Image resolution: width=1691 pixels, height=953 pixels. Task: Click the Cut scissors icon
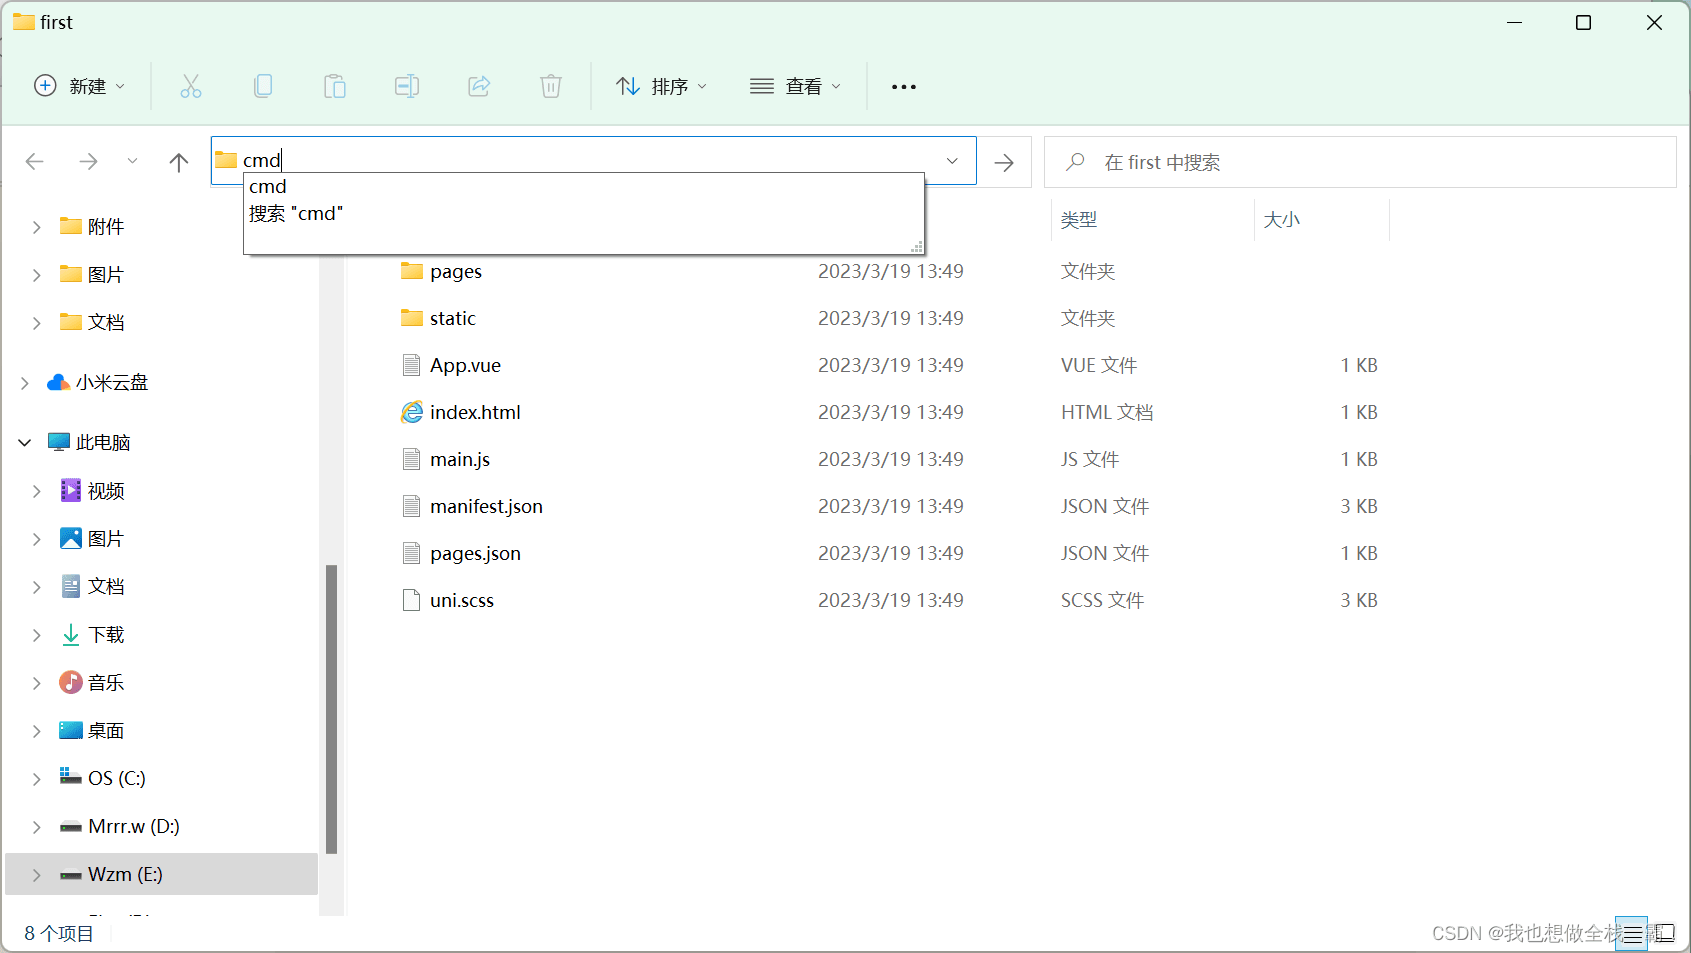point(190,87)
